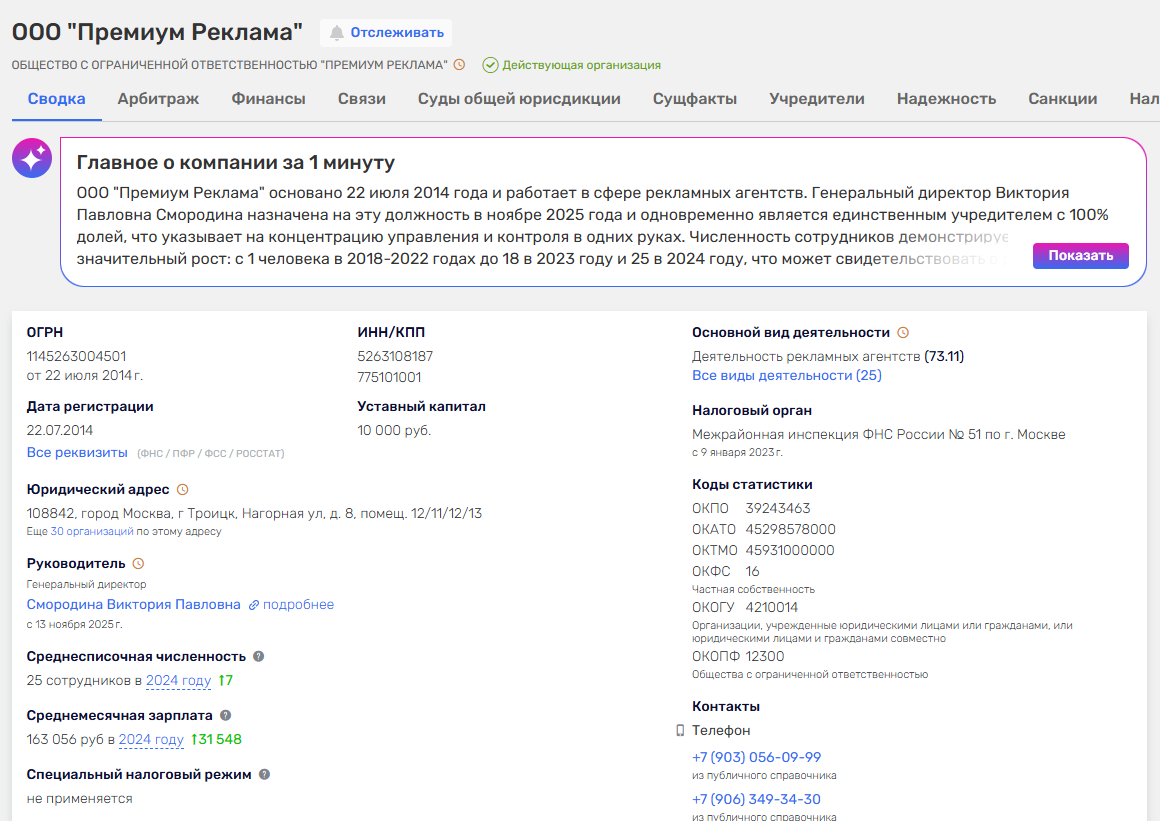
Task: Click the не применяется tax regime value
Action: pos(79,799)
